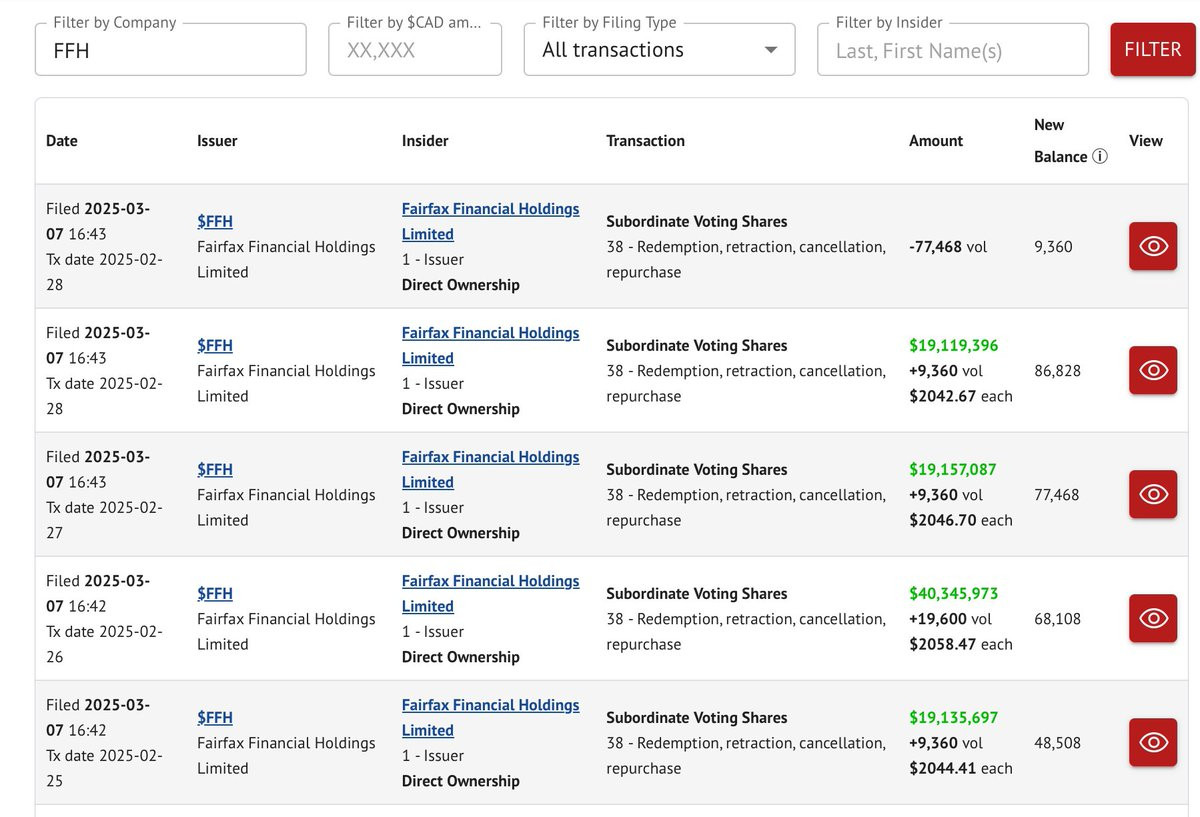
Task: View the Feb 28 -77,468 vol transaction
Action: pyautogui.click(x=1153, y=246)
